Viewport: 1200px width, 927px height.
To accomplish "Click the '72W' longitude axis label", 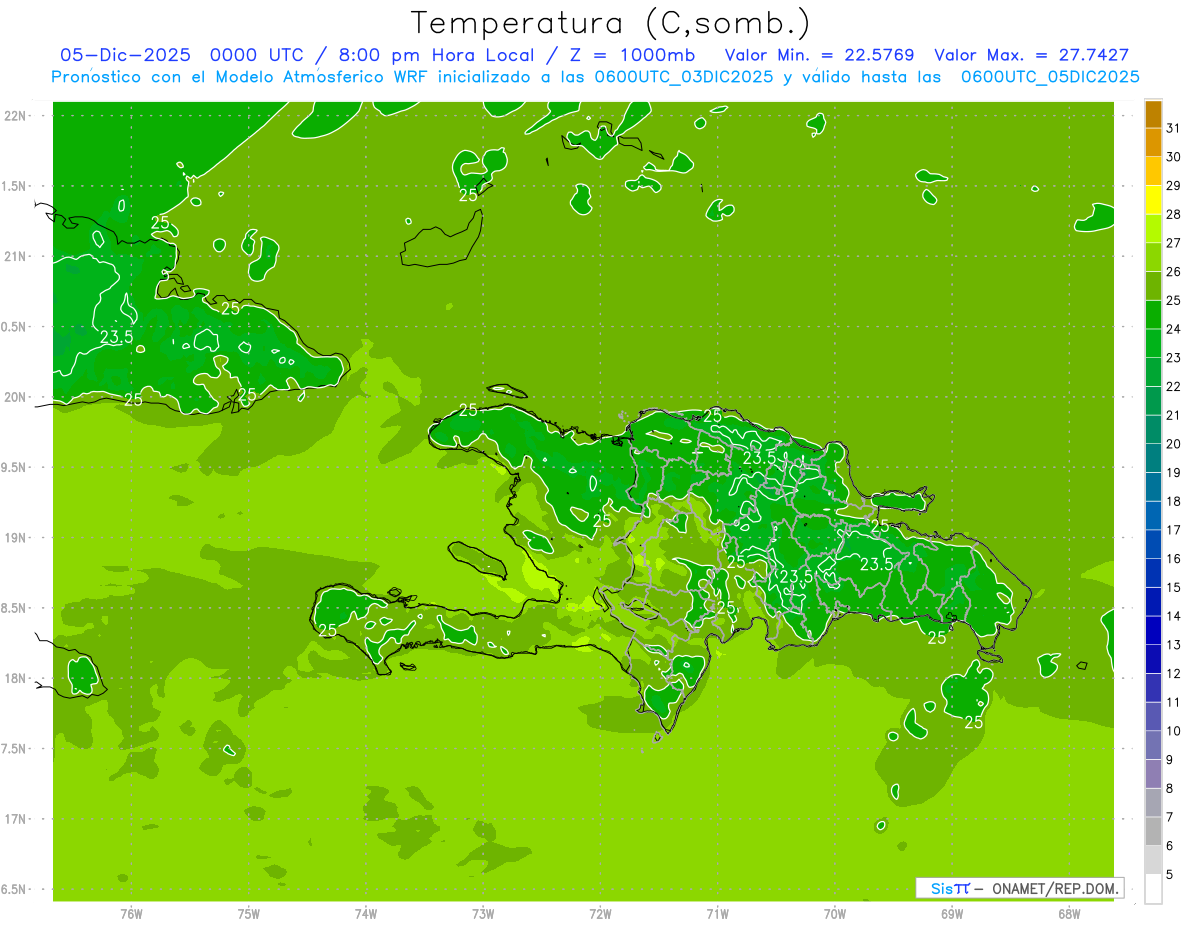I will click(600, 914).
